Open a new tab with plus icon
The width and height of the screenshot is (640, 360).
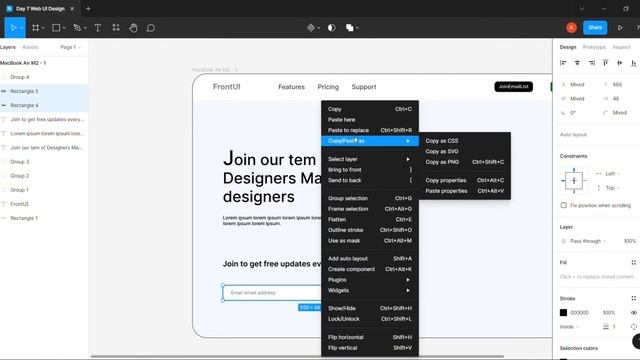(88, 9)
